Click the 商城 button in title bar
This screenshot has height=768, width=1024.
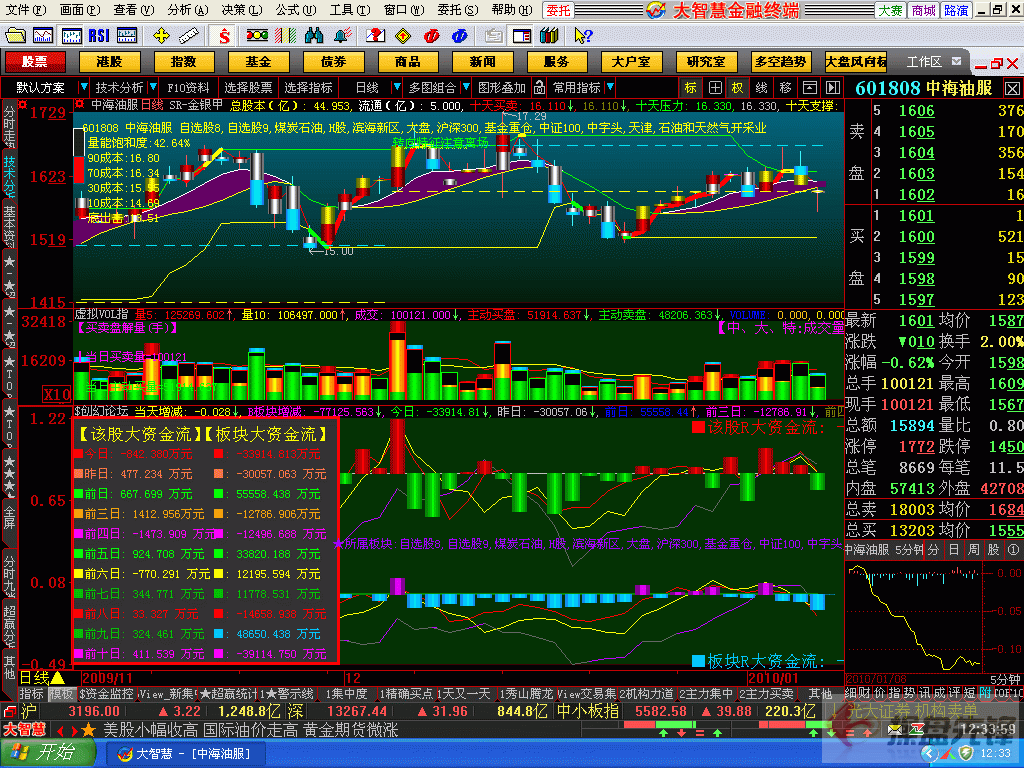[x=923, y=10]
